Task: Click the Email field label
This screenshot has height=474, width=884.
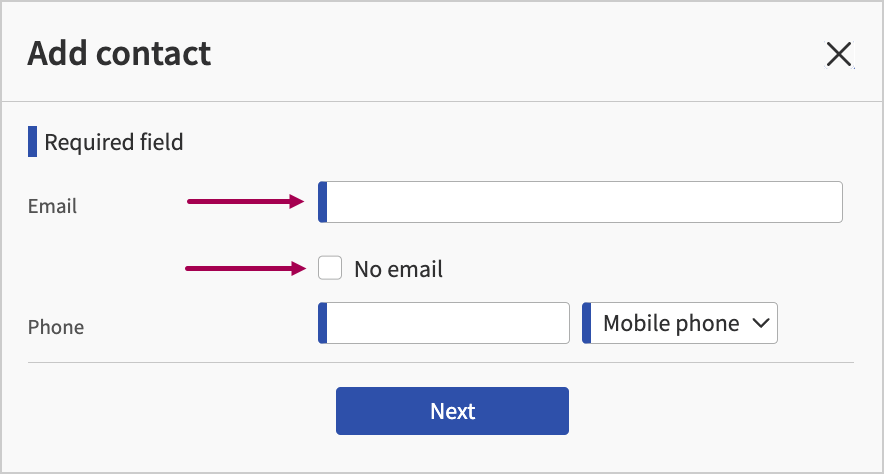Action: pos(53,207)
